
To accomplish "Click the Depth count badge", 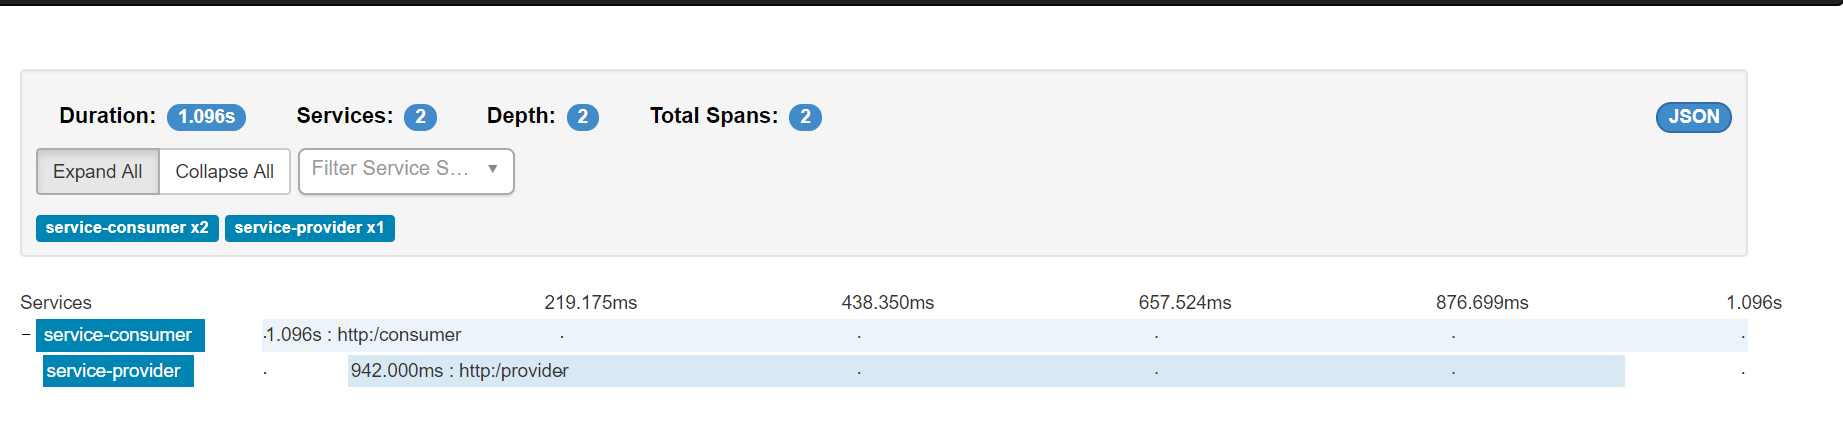I will pyautogui.click(x=583, y=117).
